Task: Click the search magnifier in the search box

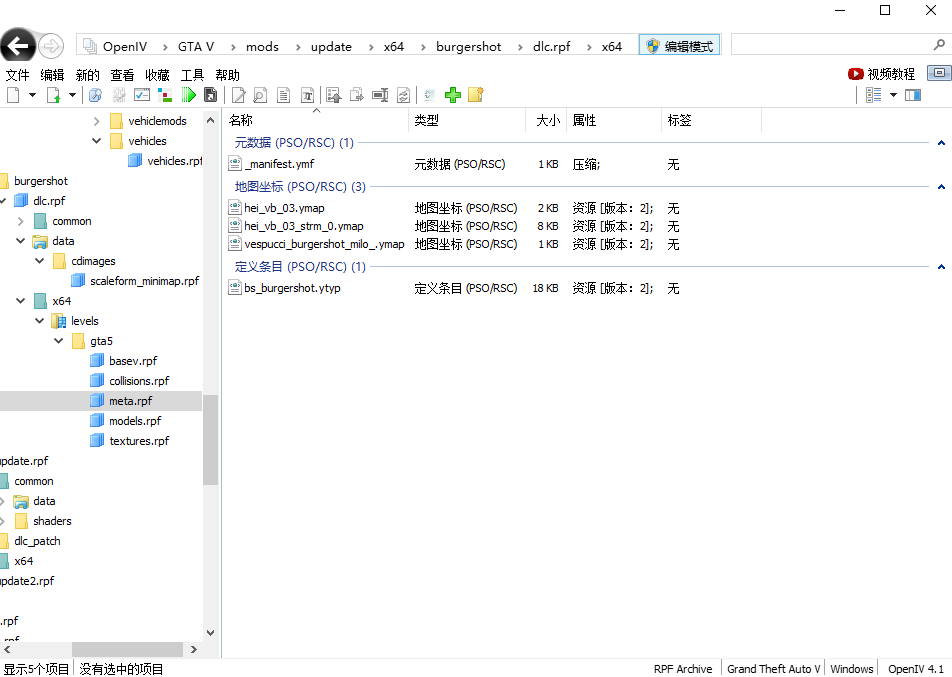Action: pyautogui.click(x=939, y=45)
